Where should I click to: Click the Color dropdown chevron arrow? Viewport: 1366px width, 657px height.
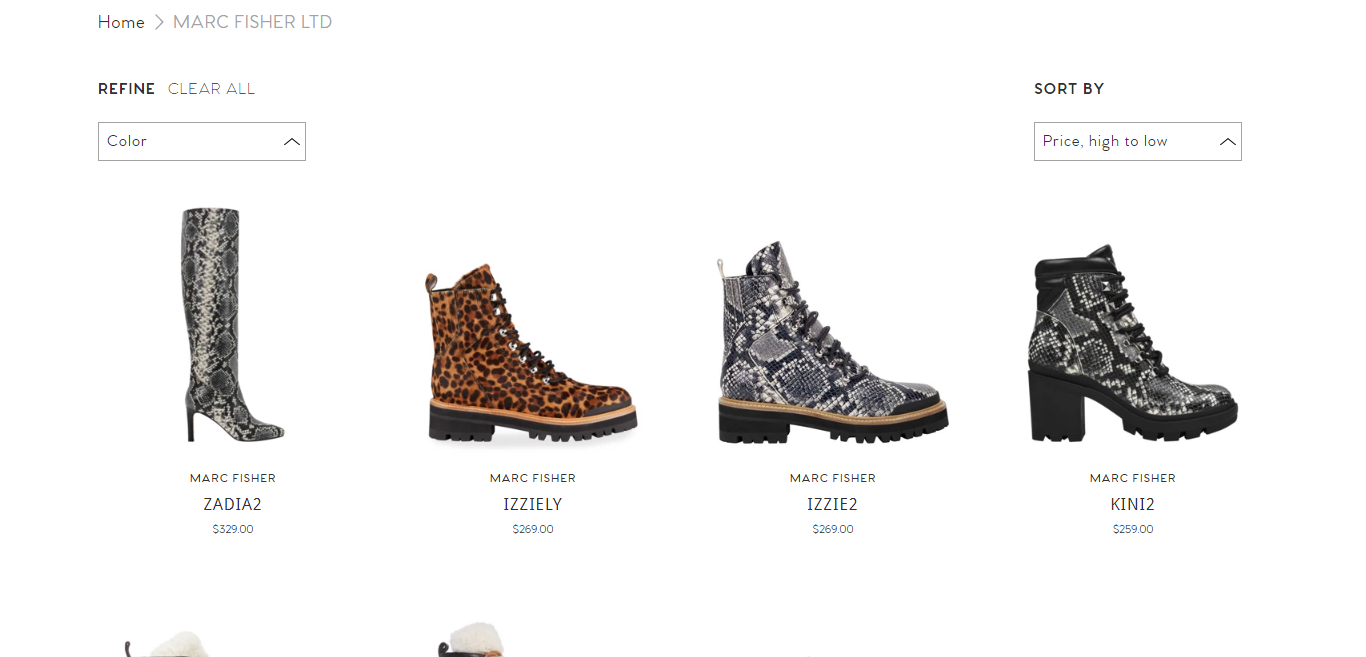[292, 142]
